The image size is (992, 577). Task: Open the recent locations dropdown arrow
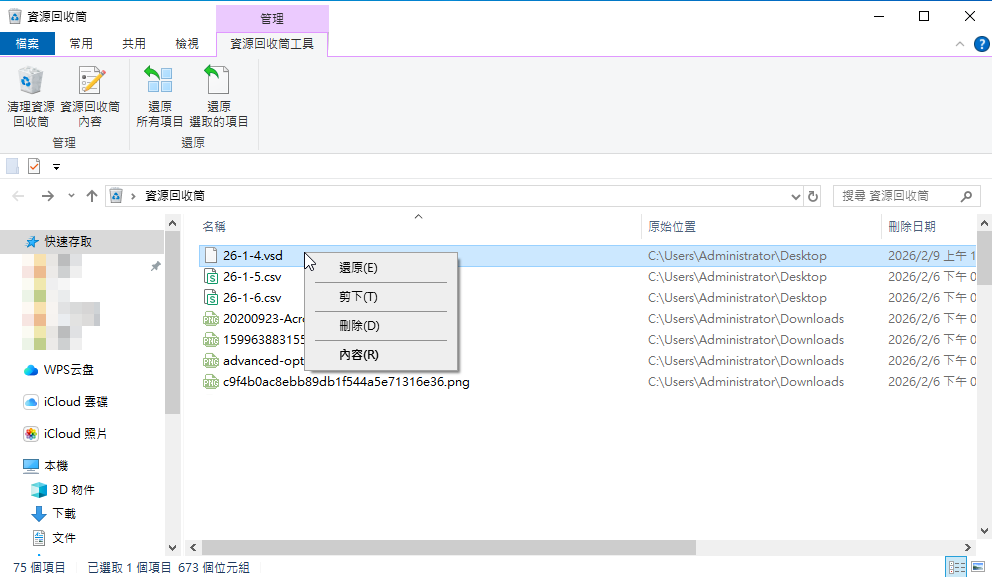click(70, 196)
